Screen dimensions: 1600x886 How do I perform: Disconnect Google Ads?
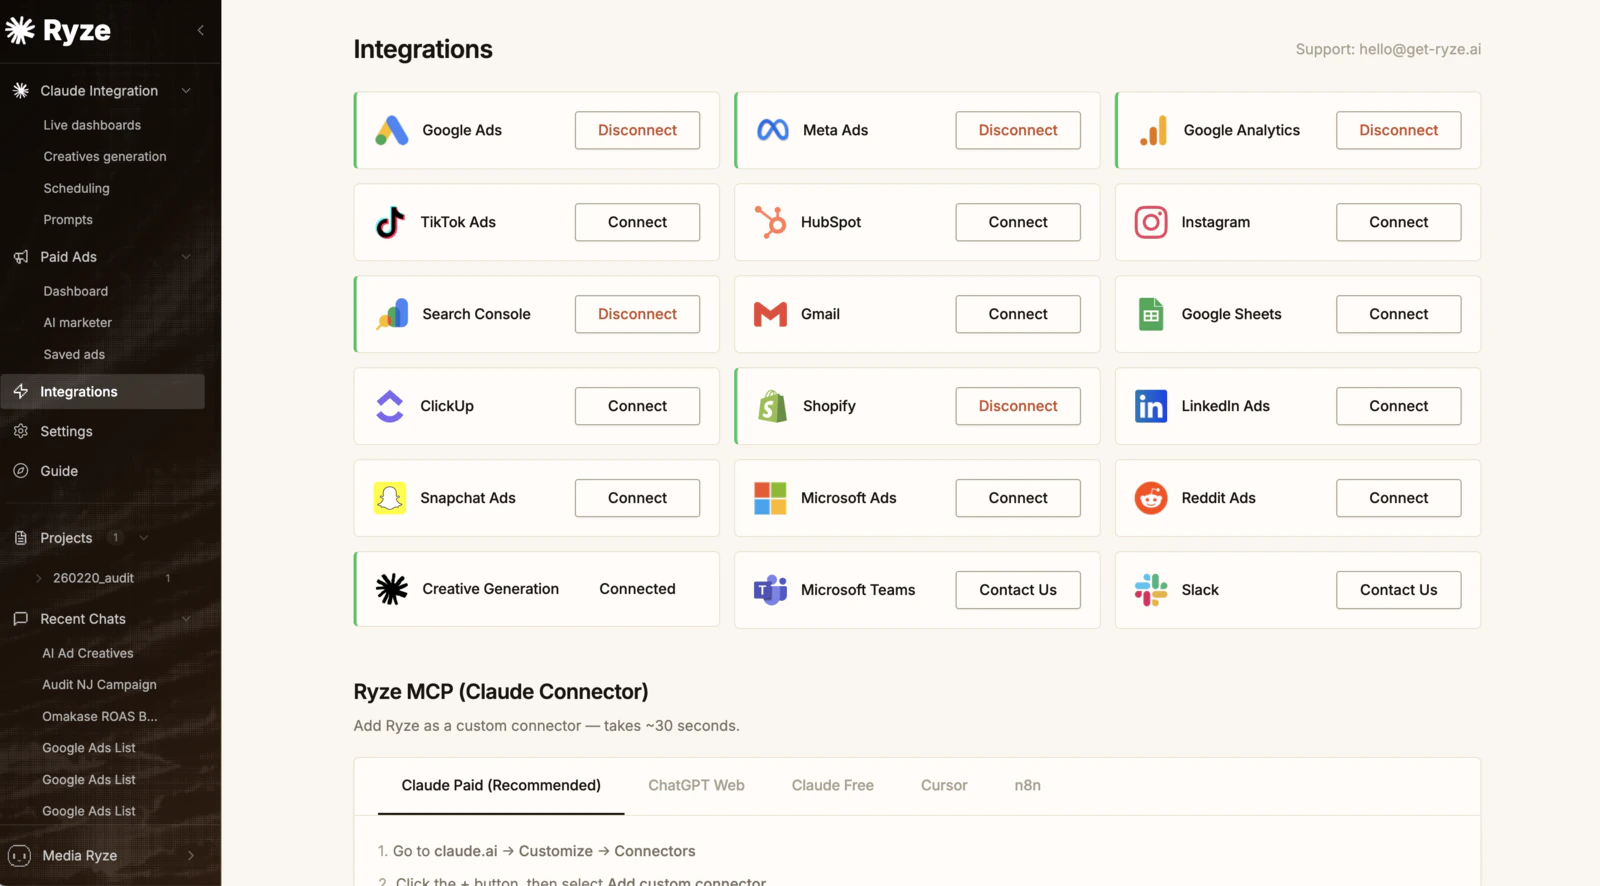click(637, 130)
